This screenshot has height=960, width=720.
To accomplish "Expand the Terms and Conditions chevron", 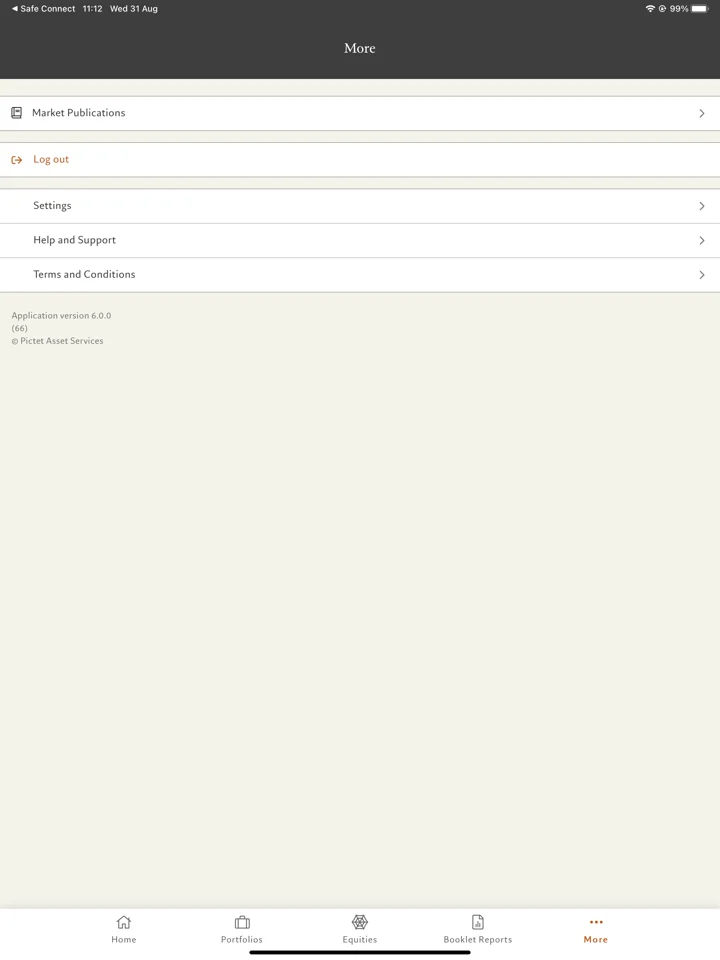I will (702, 275).
